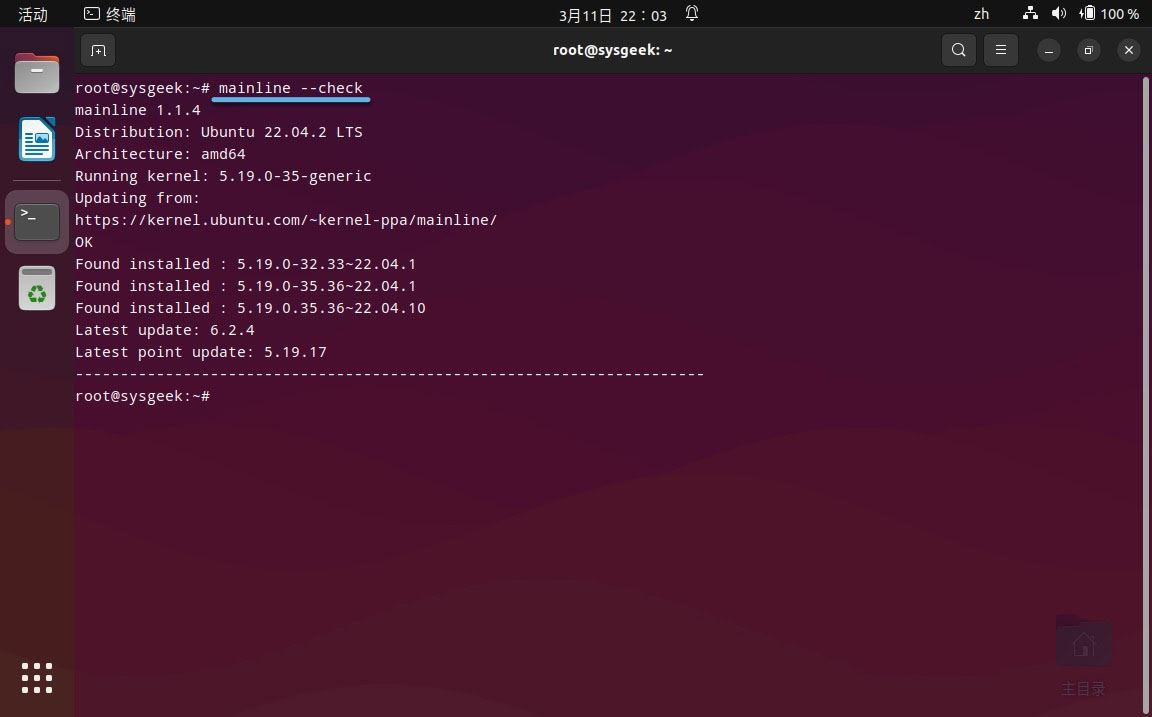
Task: Click the speaker volume icon
Action: coord(1058,14)
